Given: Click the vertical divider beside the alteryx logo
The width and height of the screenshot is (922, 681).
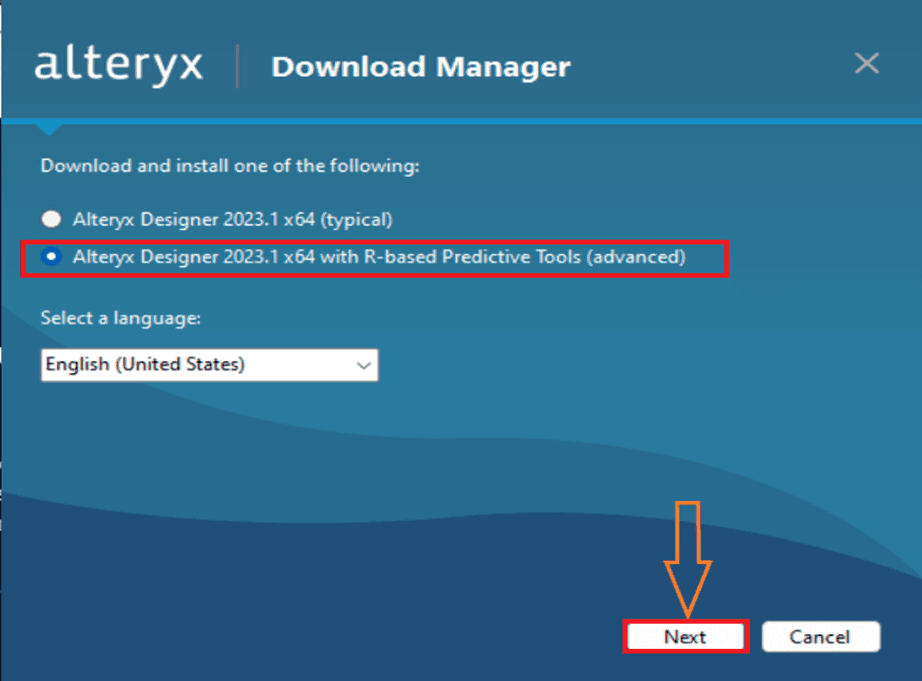Looking at the screenshot, I should [238, 66].
